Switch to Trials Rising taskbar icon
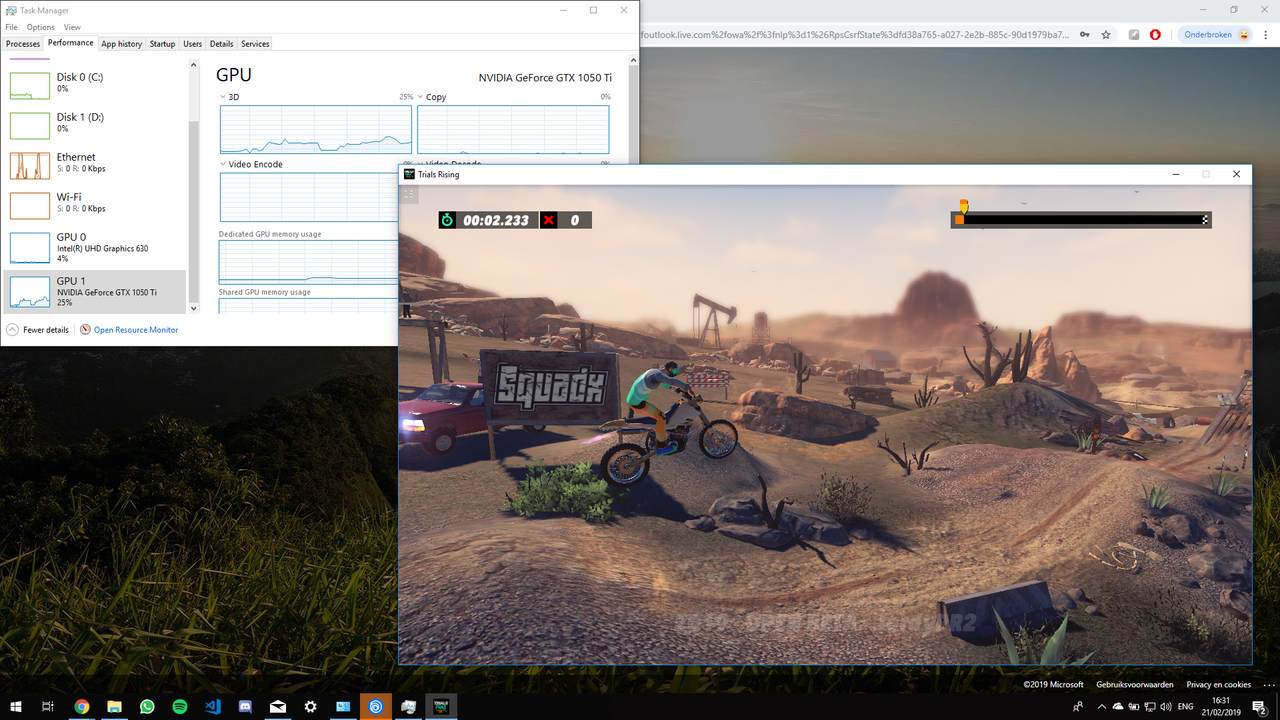 tap(441, 706)
